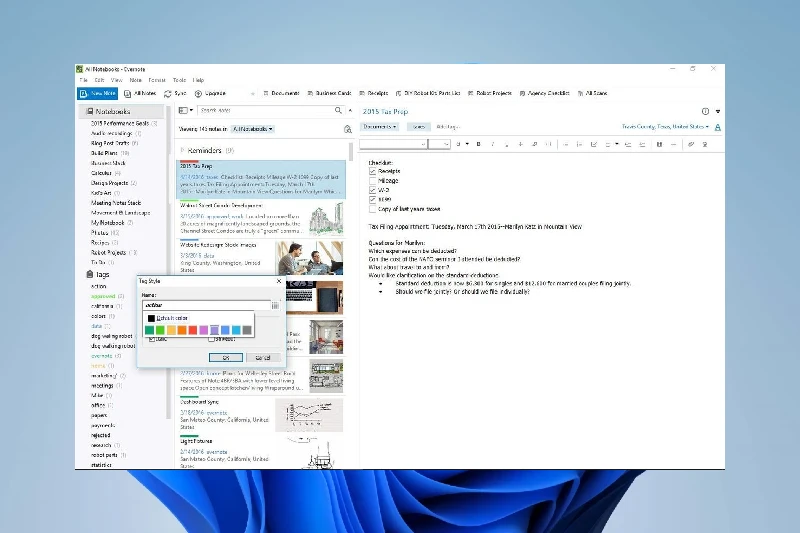Click the Bold formatting icon
Viewport: 800px width, 533px height.
click(478, 144)
